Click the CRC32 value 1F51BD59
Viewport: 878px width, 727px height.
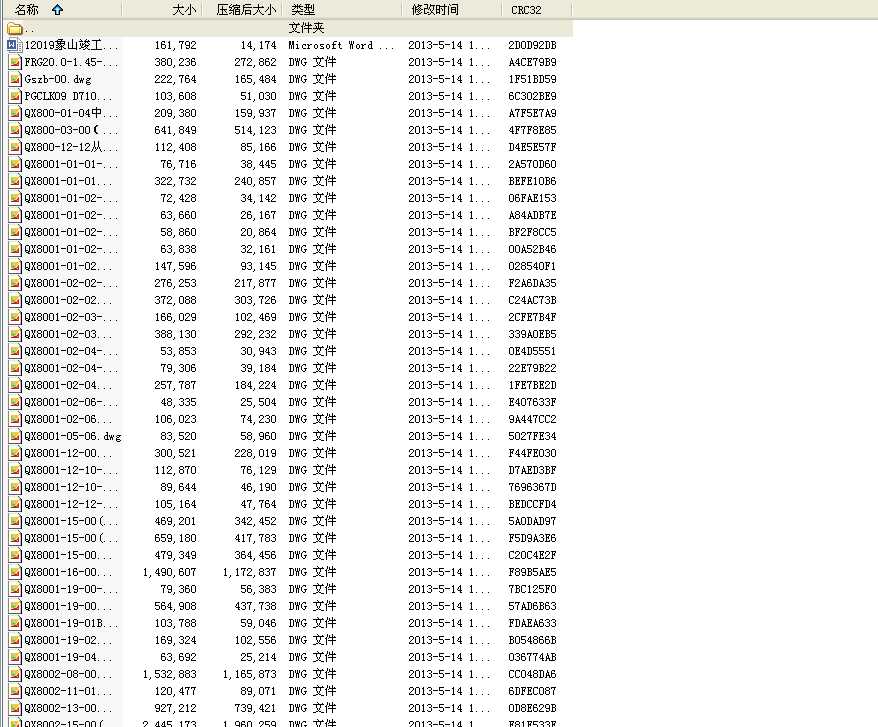click(532, 79)
